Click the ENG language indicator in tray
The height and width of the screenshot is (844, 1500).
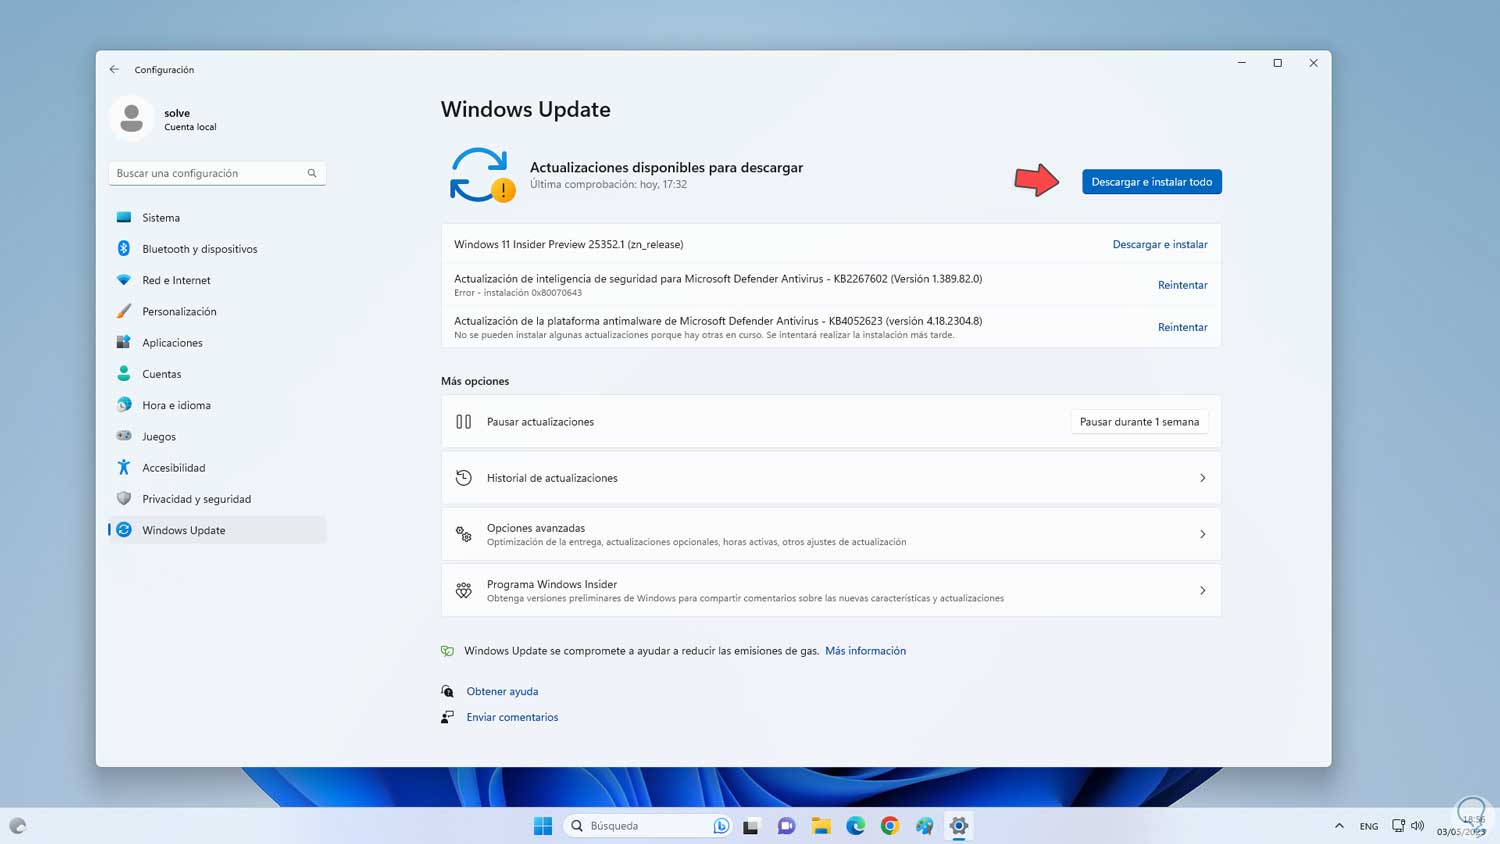[1369, 826]
